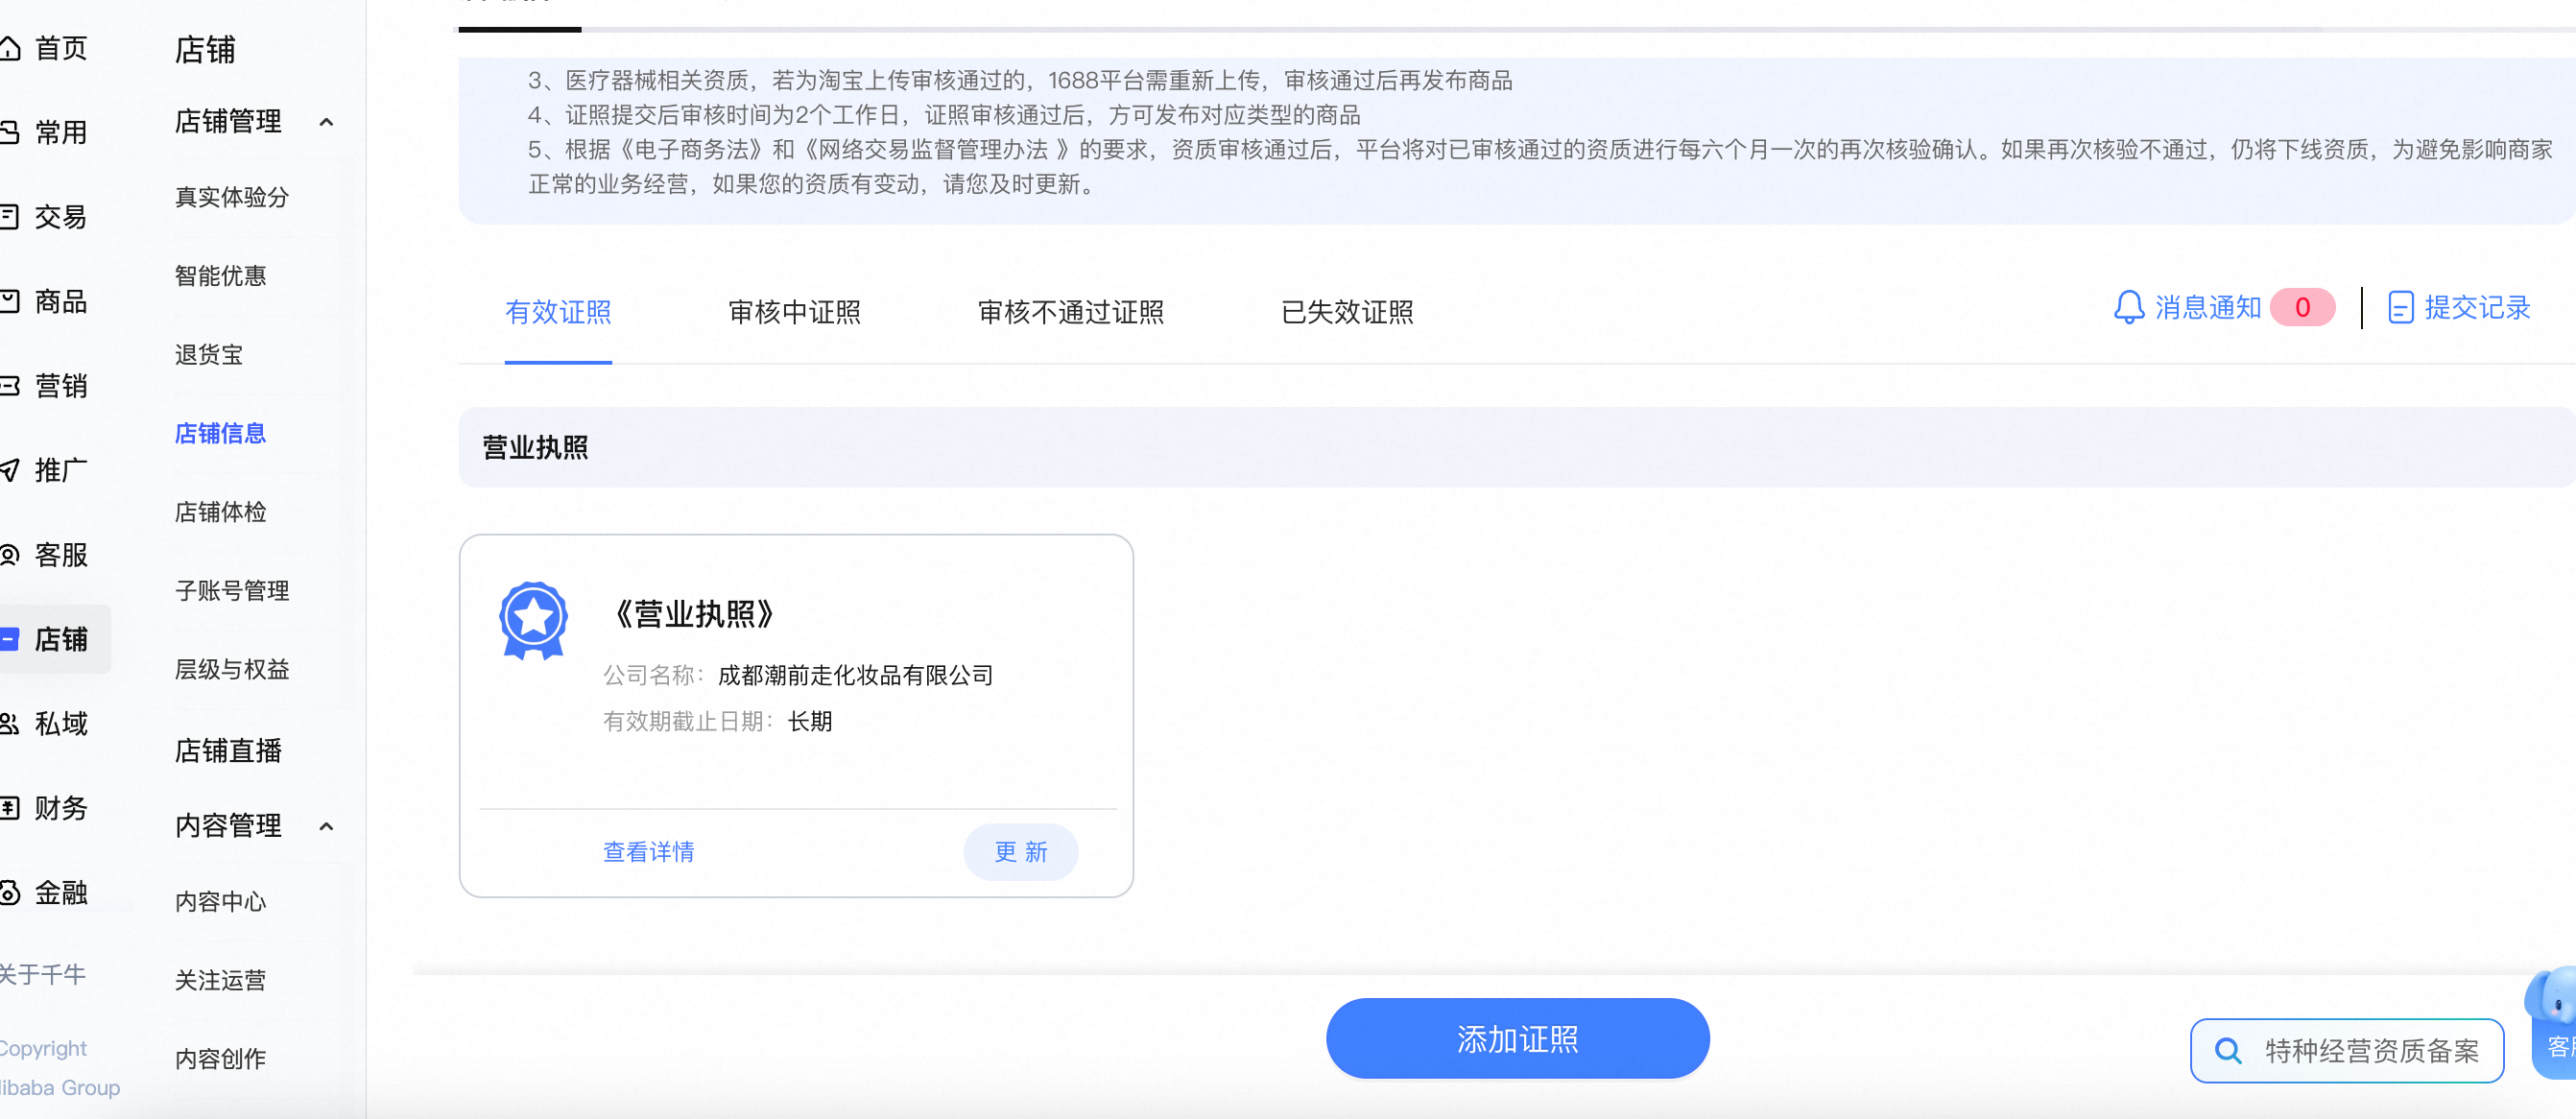Click the 提交记录 document icon

pos(2400,307)
